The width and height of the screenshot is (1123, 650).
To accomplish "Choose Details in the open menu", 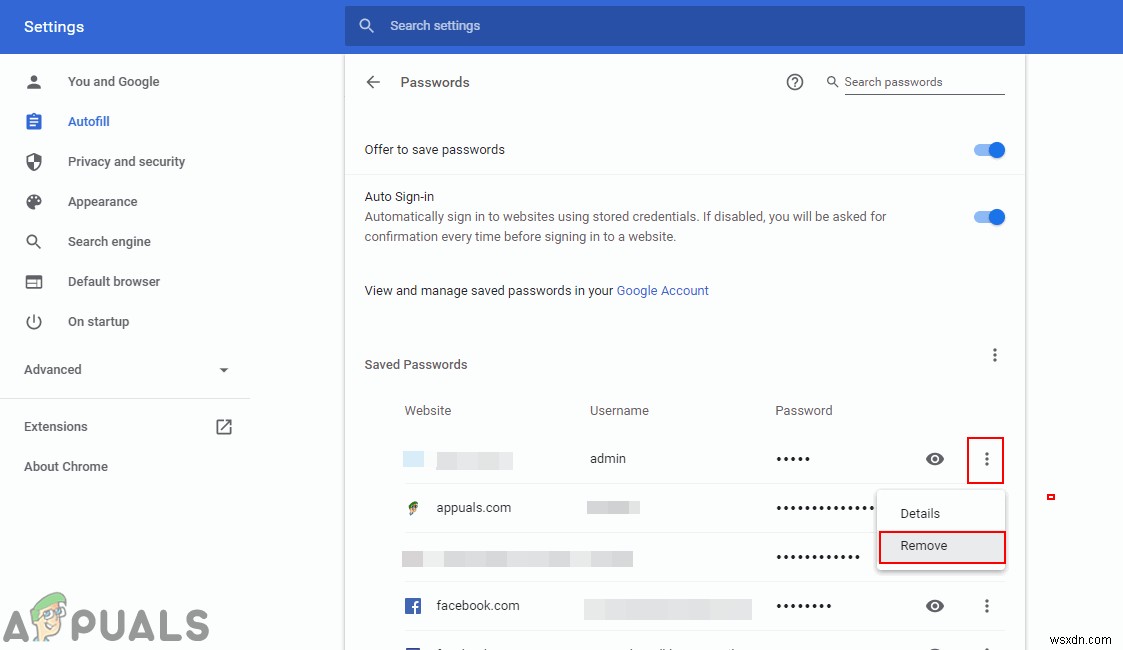I will point(919,513).
